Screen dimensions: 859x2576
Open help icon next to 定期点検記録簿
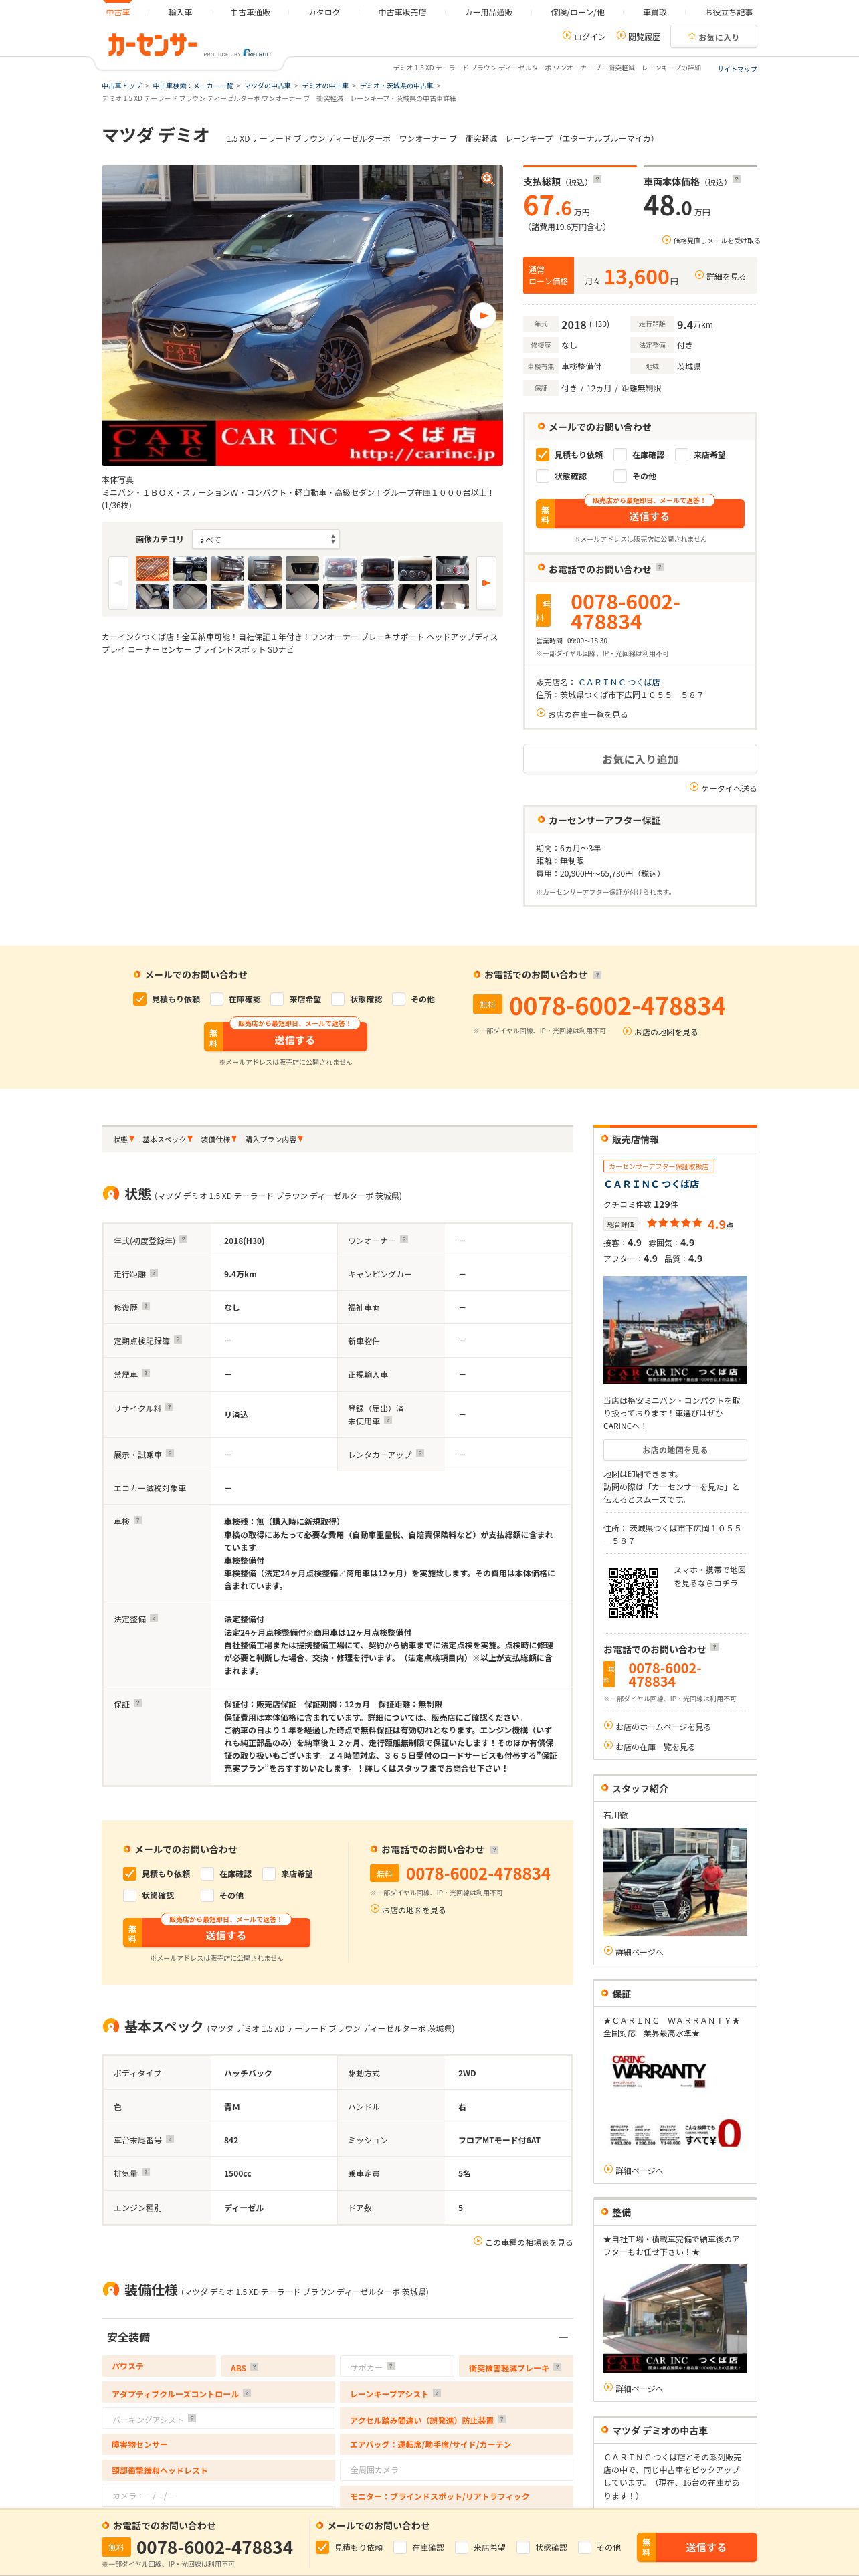coord(178,1340)
